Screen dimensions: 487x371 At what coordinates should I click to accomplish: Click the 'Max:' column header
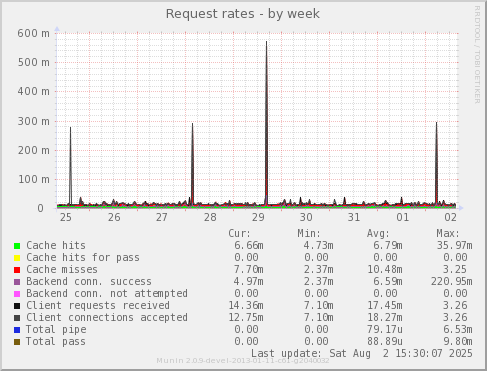pos(448,233)
